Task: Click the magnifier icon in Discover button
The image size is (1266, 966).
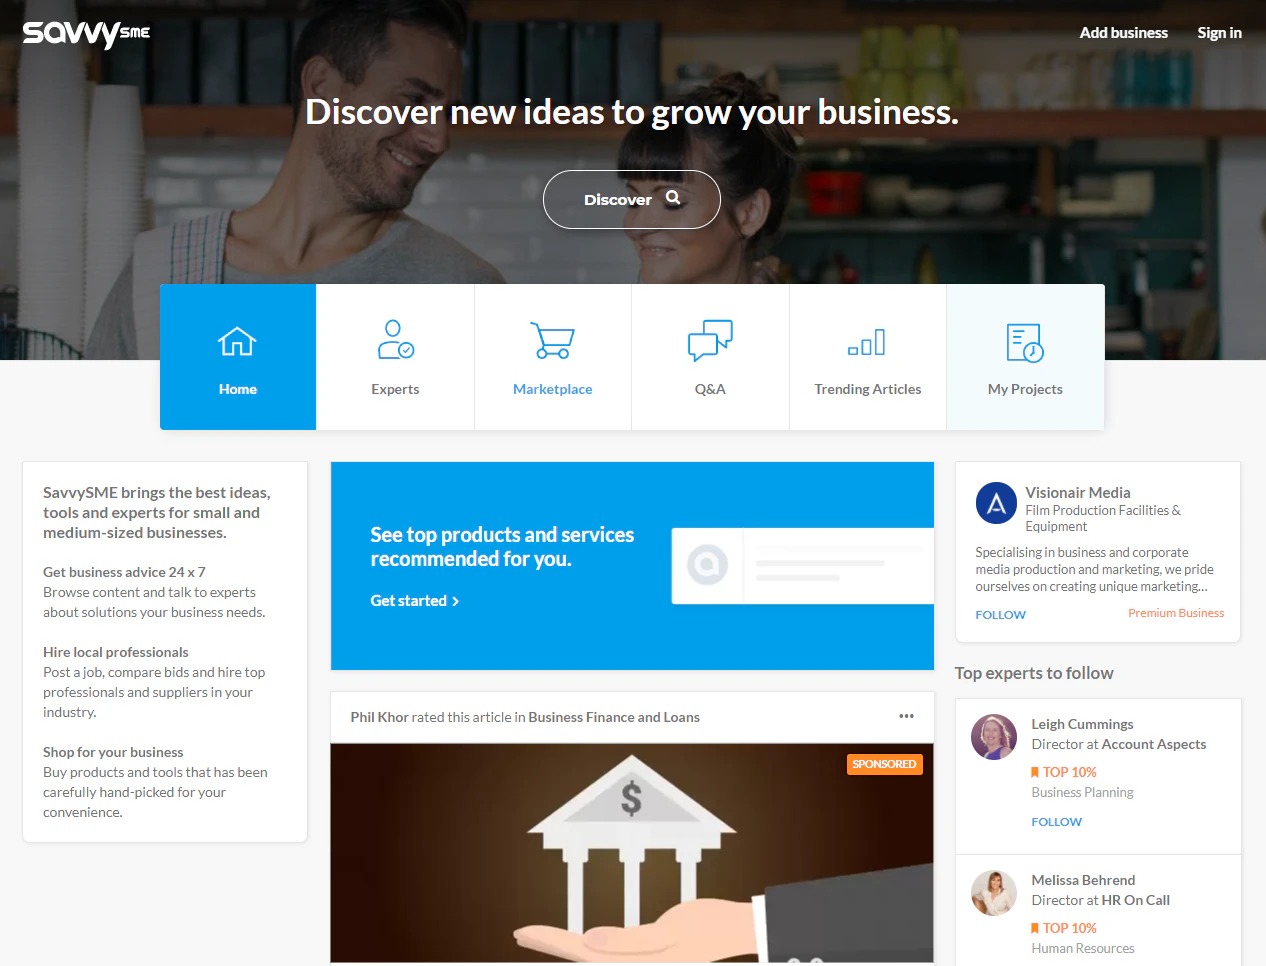Action: pyautogui.click(x=673, y=198)
